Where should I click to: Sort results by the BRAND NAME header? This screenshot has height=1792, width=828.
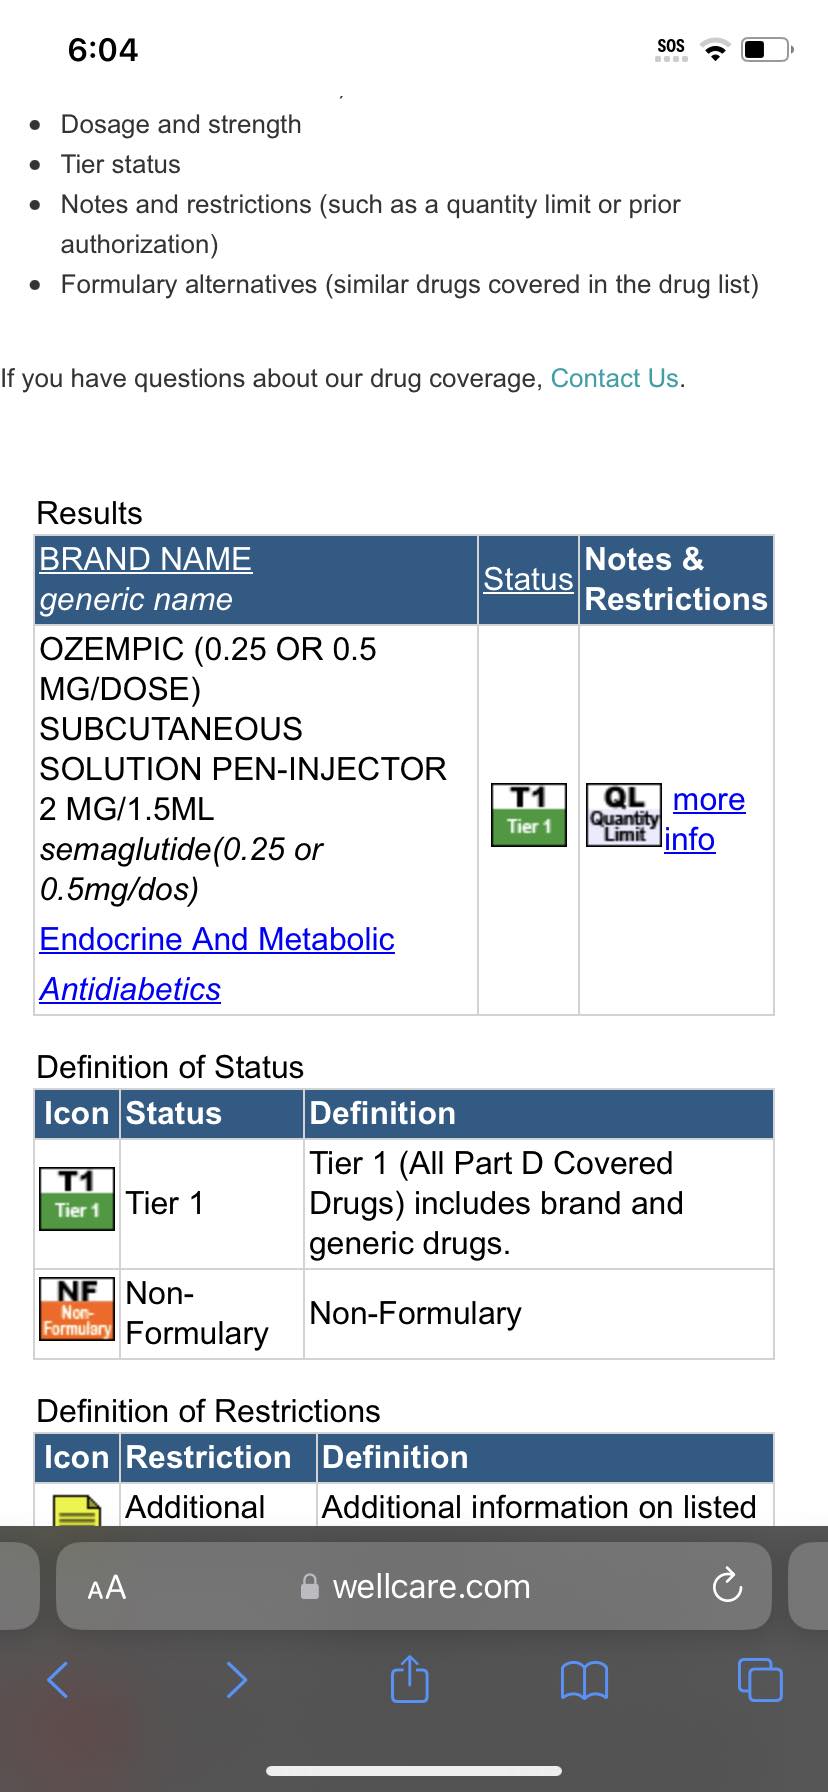click(146, 559)
